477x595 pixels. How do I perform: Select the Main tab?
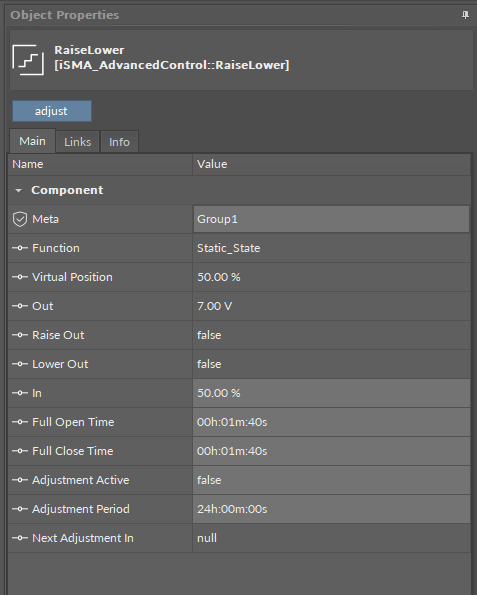pyautogui.click(x=32, y=141)
